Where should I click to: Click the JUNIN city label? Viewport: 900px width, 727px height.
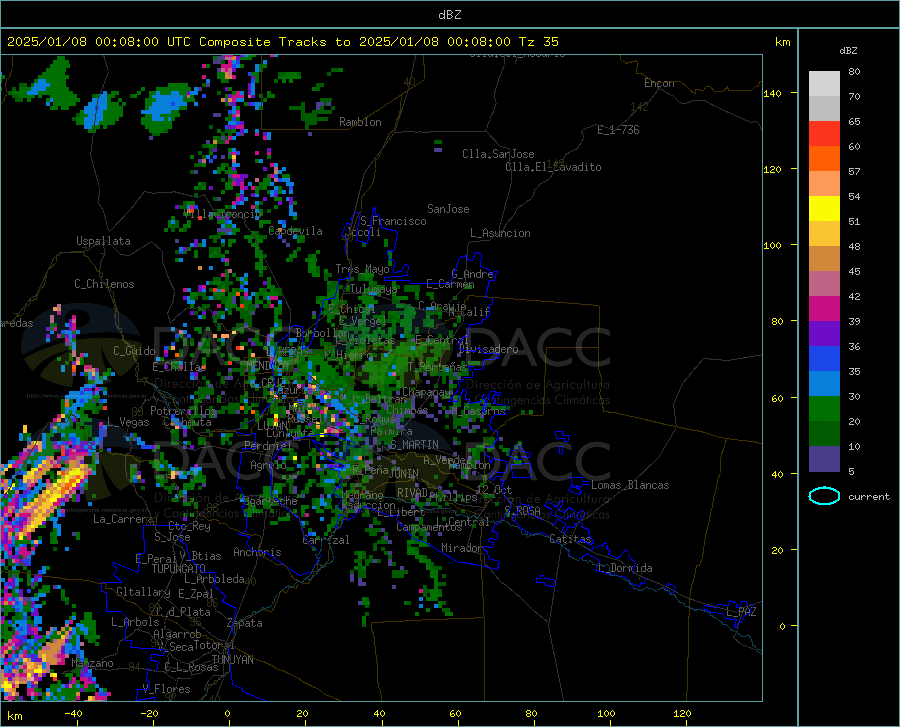(404, 473)
